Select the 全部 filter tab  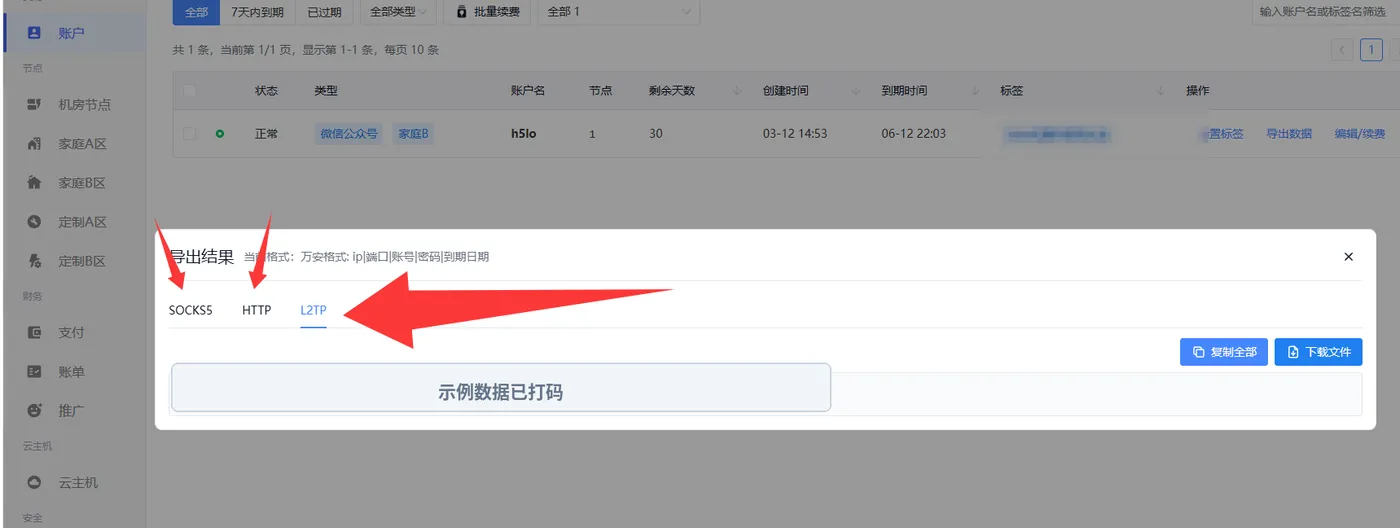tap(197, 12)
